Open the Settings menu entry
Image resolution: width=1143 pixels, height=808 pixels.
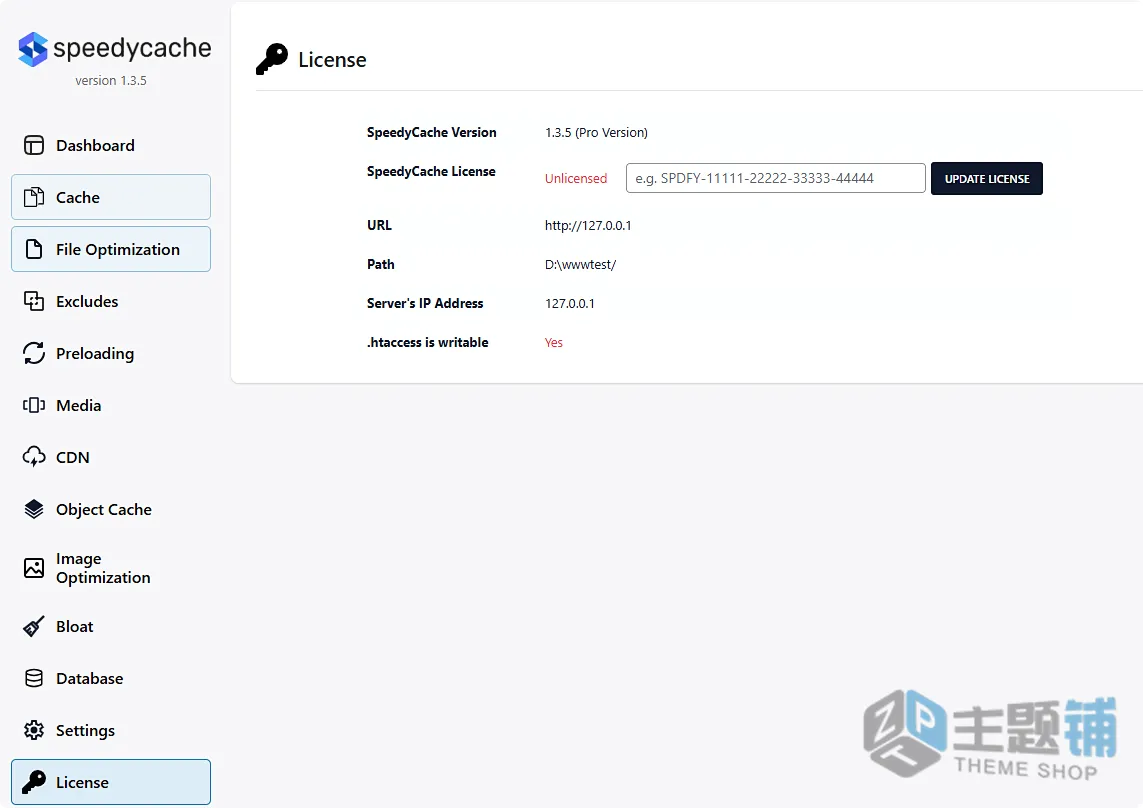point(111,730)
